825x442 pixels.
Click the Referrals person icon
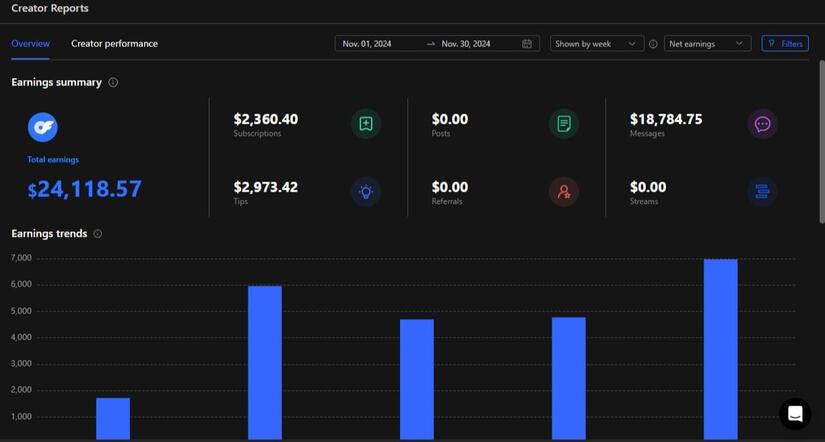click(x=564, y=192)
